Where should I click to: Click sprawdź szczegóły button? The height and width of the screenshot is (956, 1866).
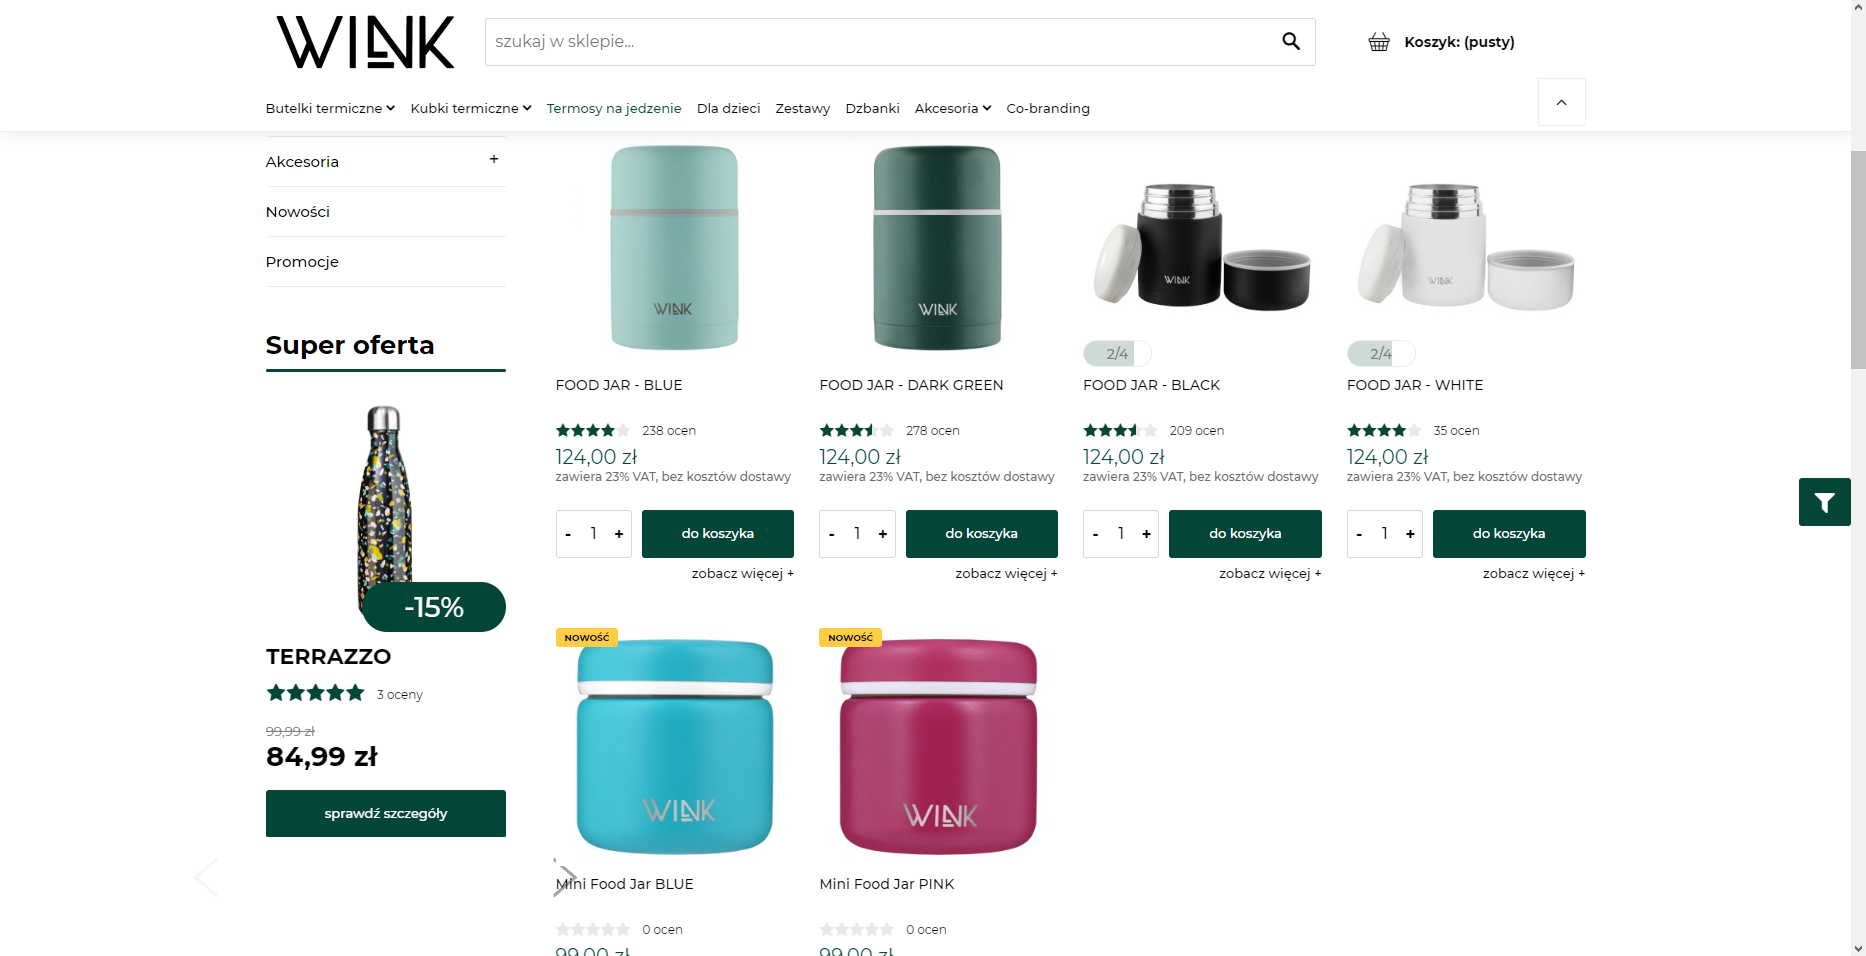[x=386, y=814]
